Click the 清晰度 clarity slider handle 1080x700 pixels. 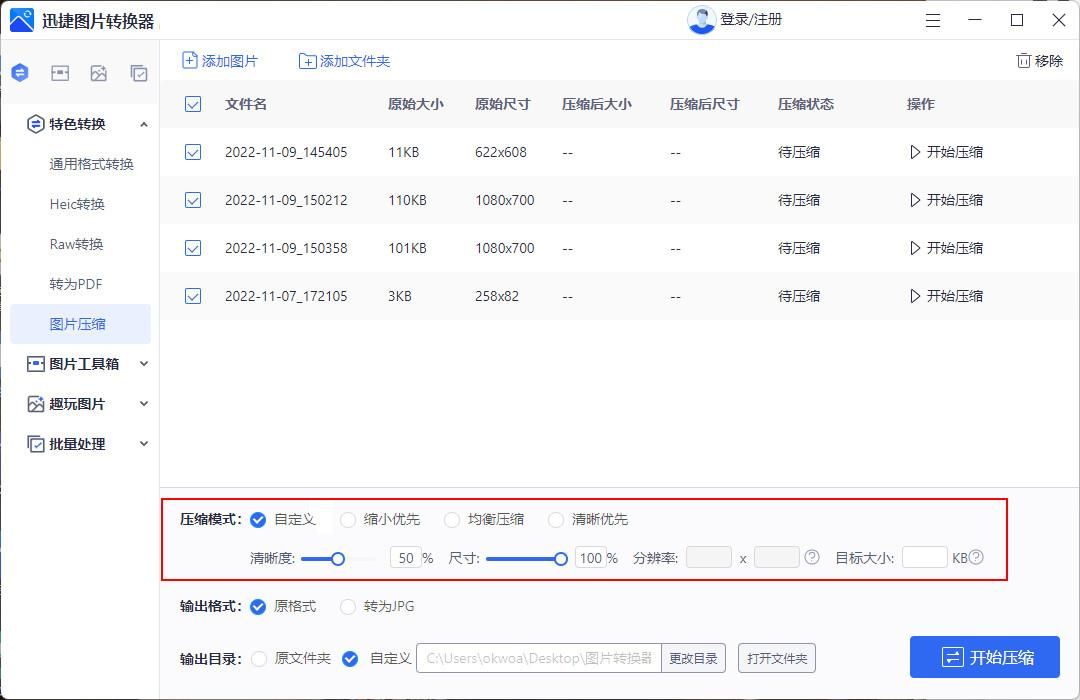(x=337, y=560)
